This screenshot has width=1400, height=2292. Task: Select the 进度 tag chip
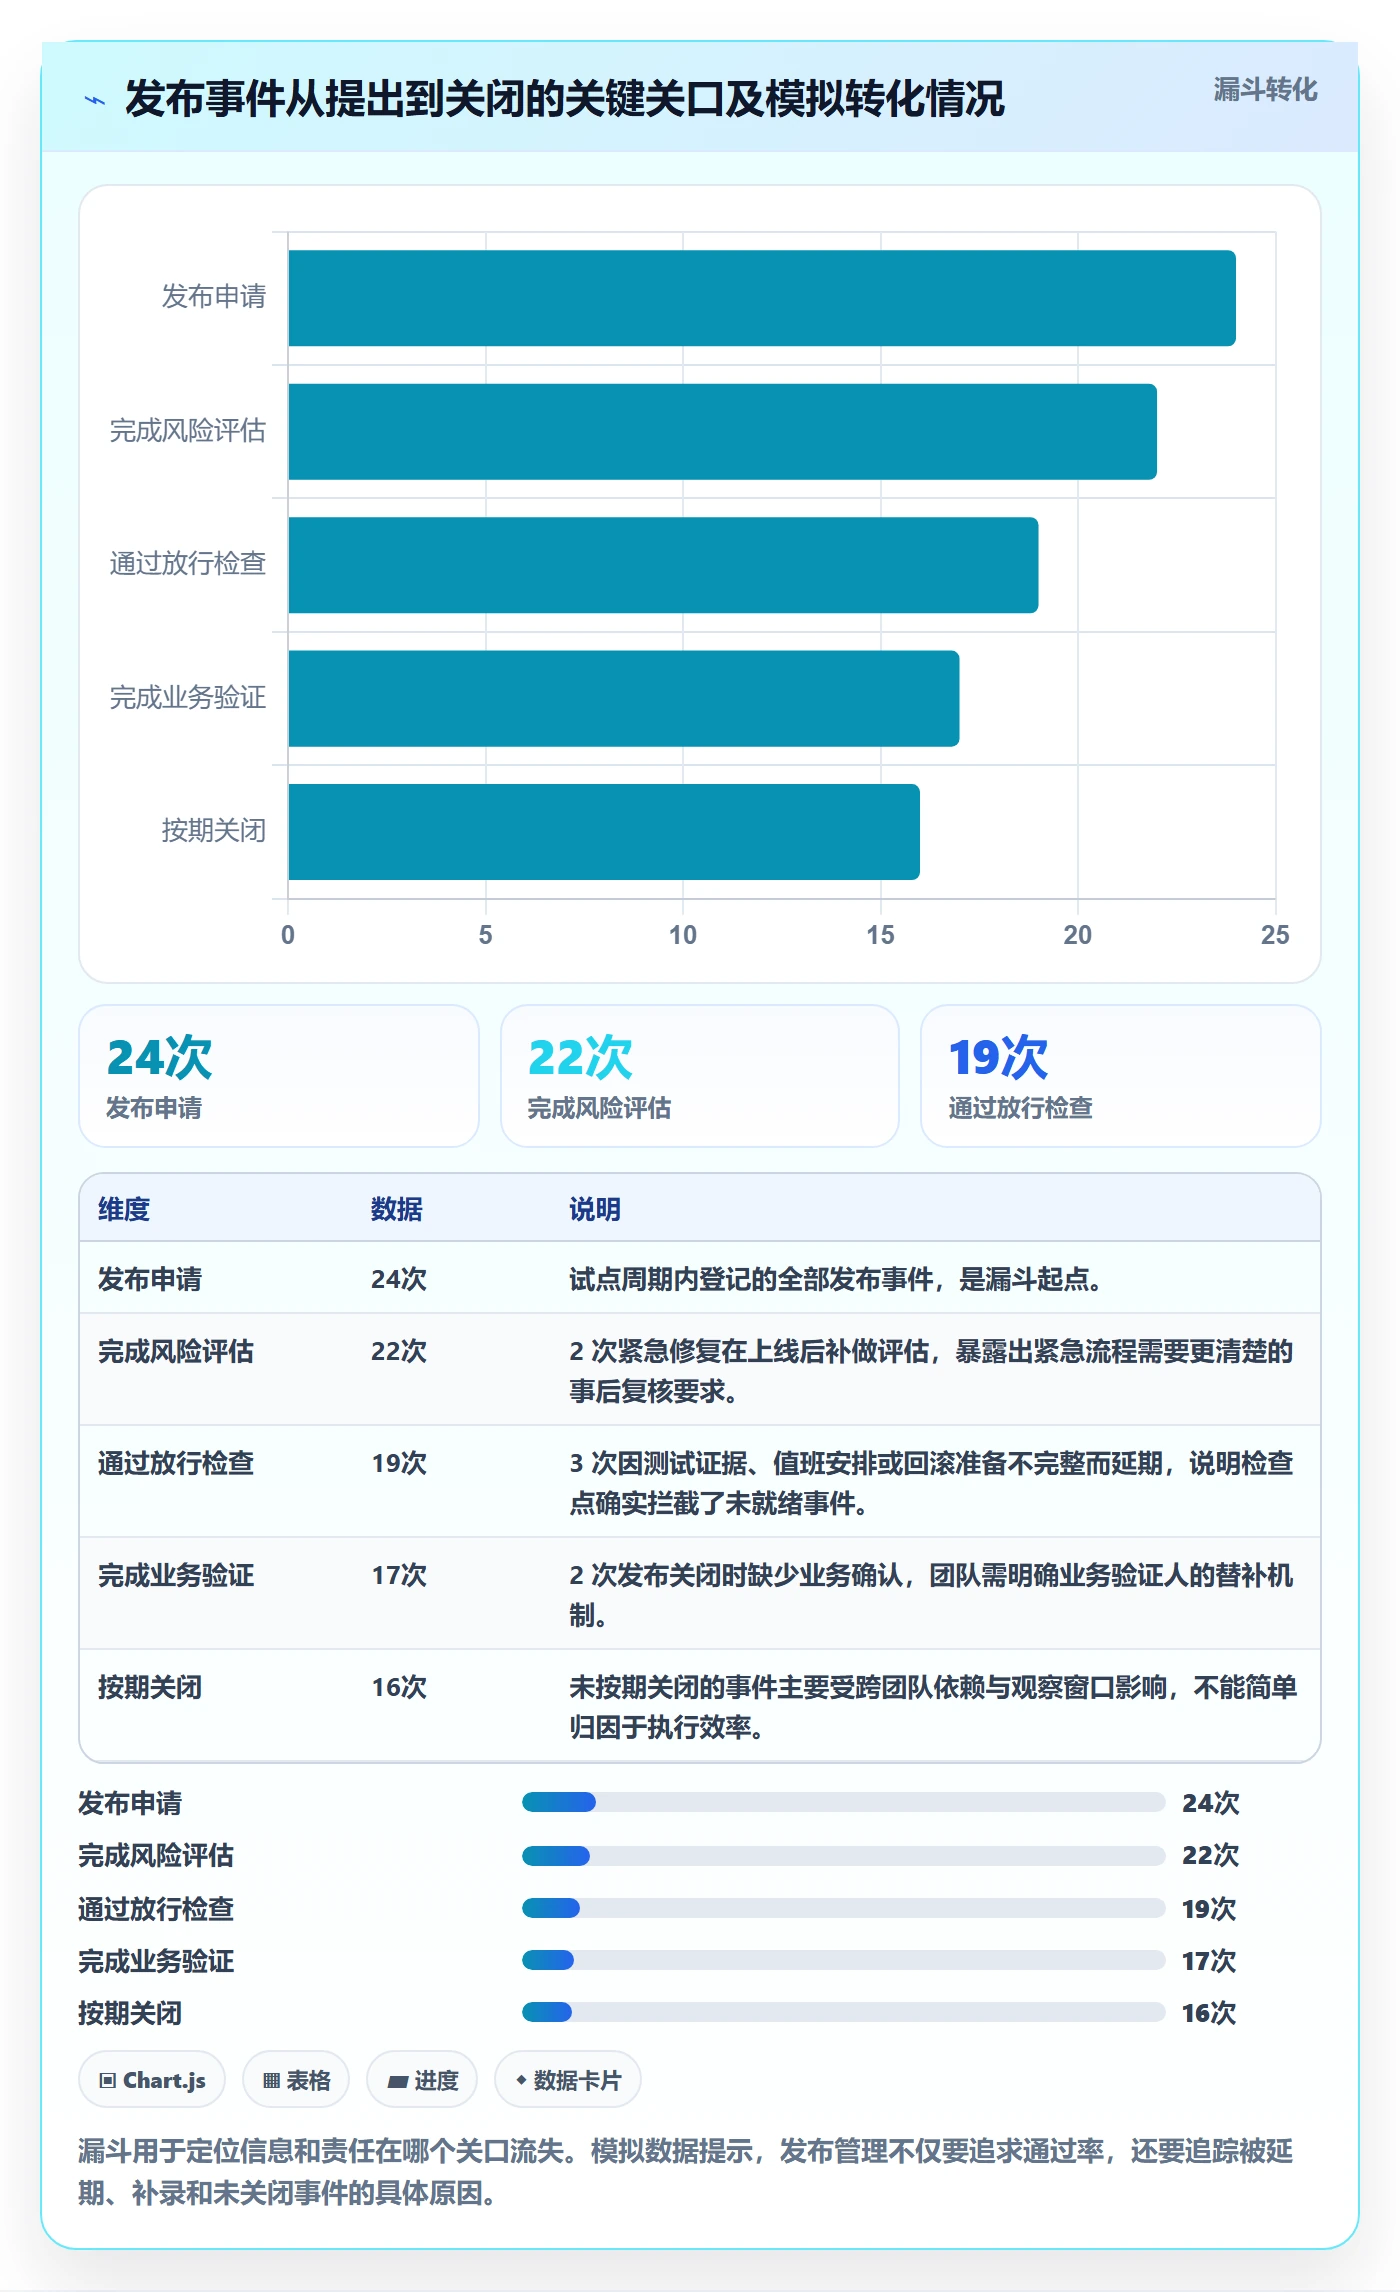point(422,2080)
